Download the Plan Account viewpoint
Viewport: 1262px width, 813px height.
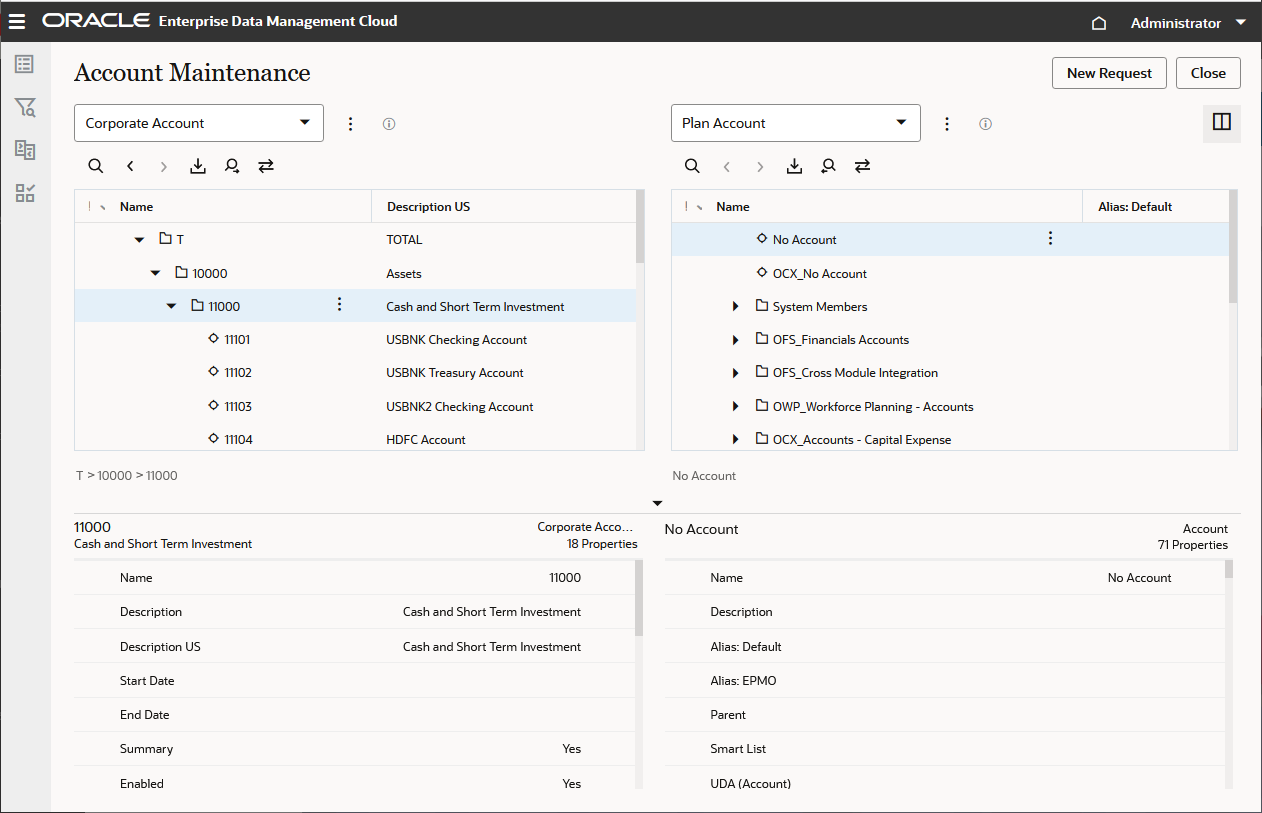coord(794,166)
